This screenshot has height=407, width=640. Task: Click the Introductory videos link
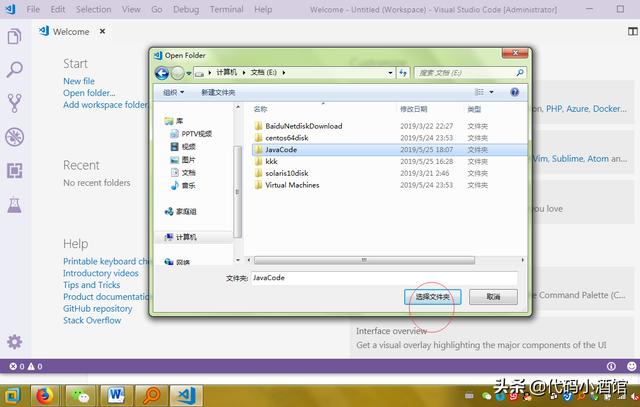[x=101, y=273]
